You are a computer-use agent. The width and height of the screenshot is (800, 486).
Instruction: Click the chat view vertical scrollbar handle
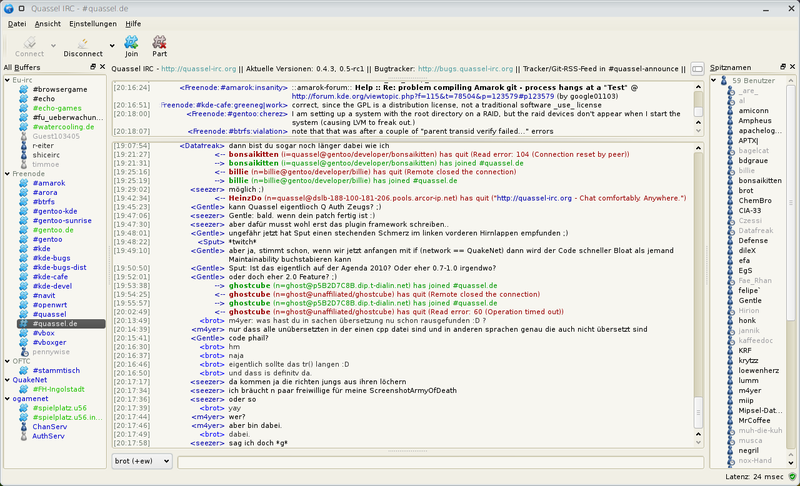(x=698, y=413)
